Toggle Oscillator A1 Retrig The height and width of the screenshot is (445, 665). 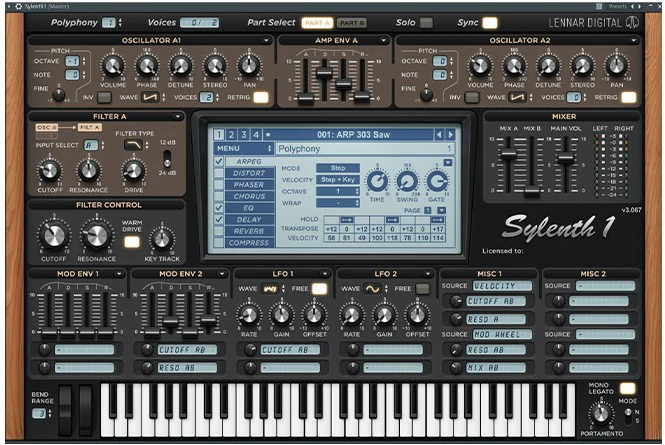coord(261,97)
